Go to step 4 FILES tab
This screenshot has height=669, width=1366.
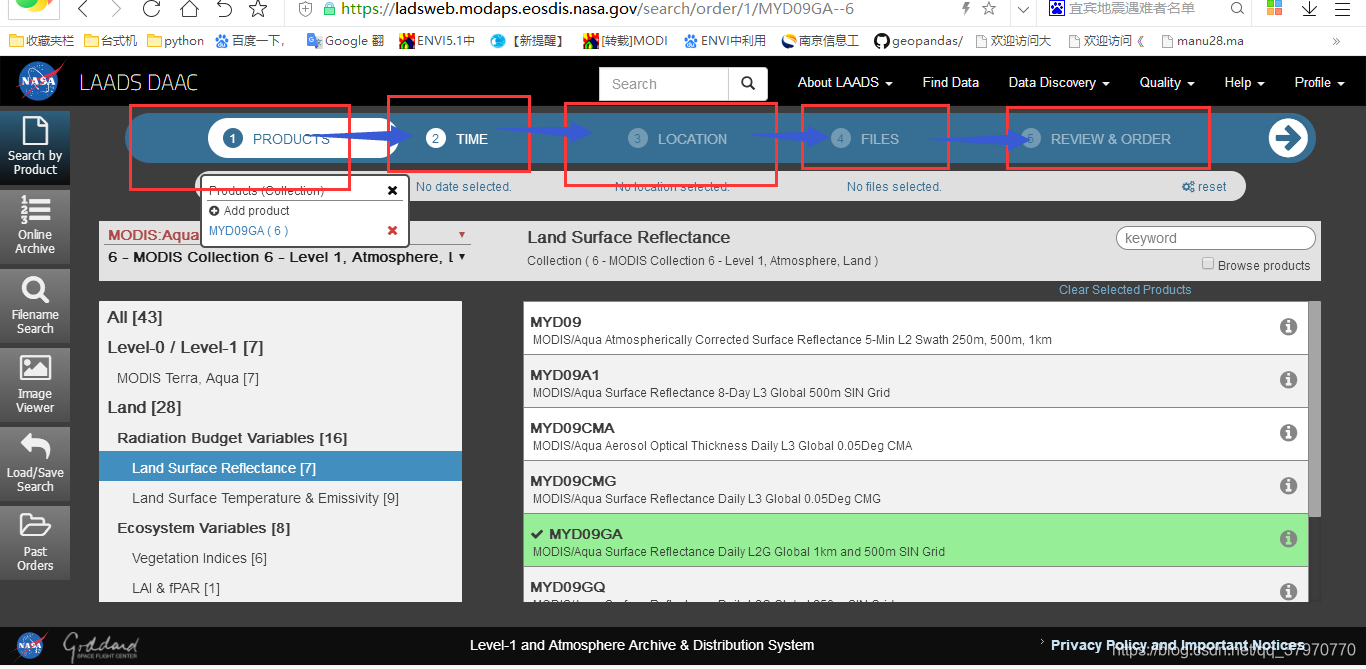pyautogui.click(x=866, y=139)
